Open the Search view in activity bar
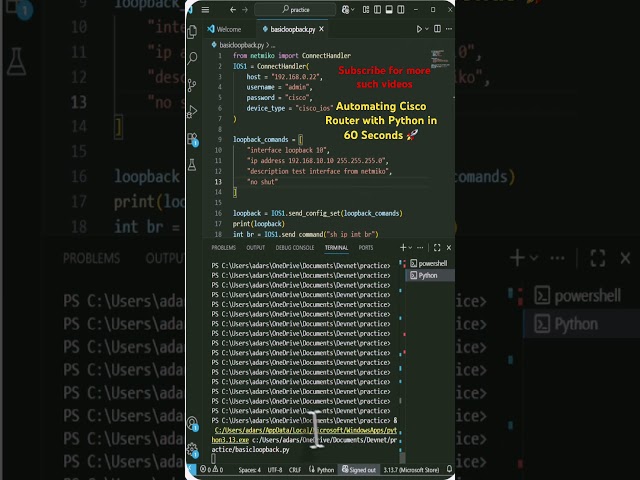The width and height of the screenshot is (640, 480). tap(192, 58)
